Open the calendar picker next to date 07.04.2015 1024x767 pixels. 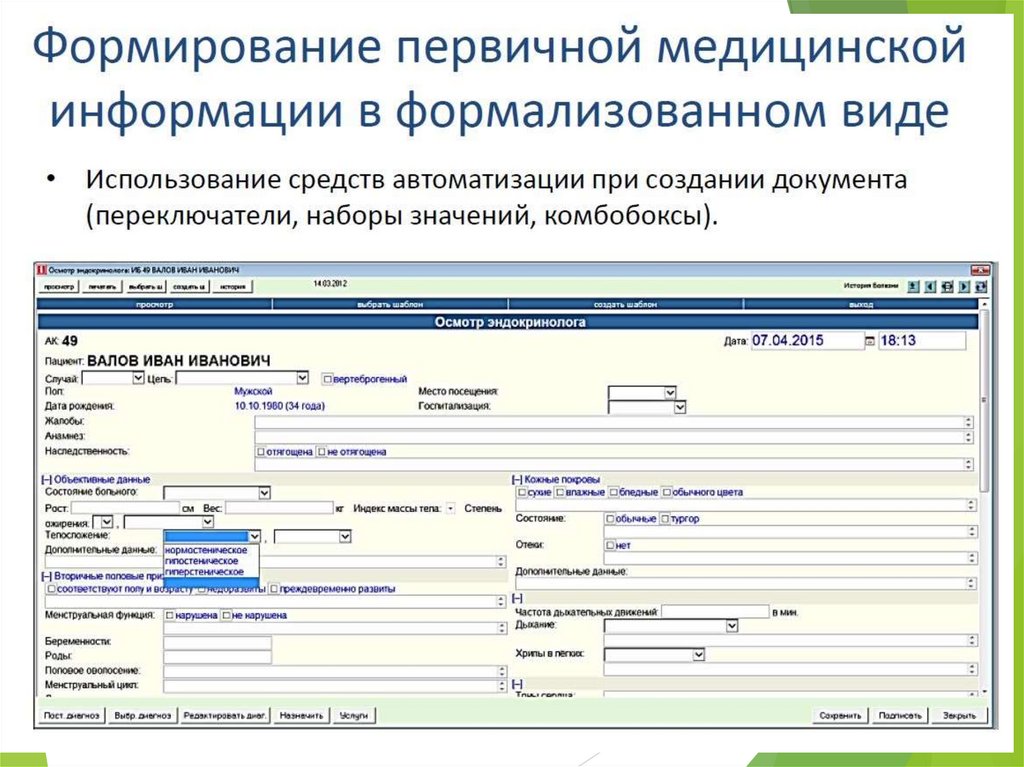[870, 341]
